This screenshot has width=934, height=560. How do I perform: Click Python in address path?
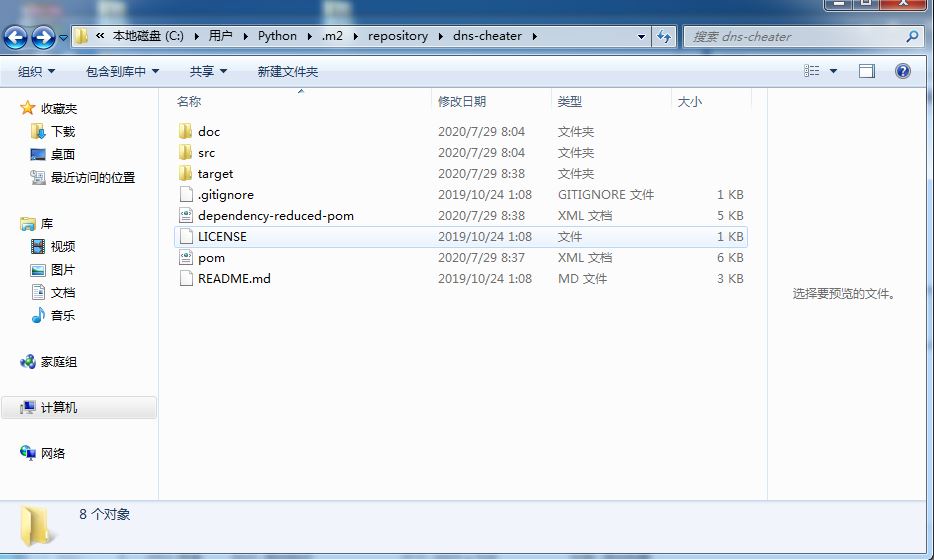coord(277,36)
